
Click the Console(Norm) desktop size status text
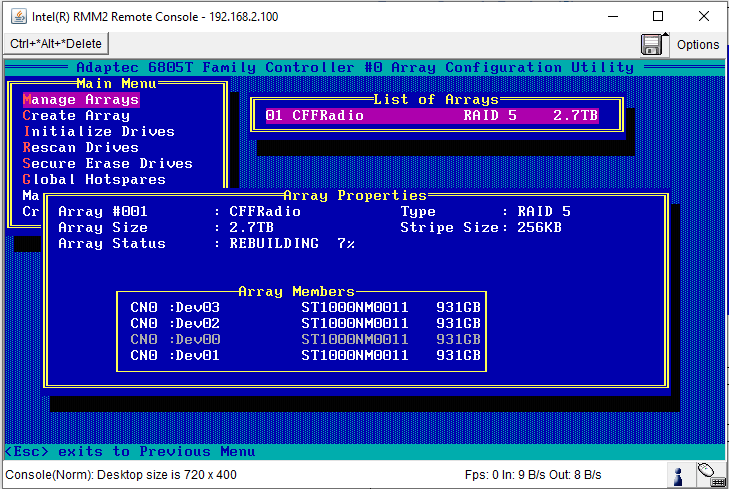point(121,475)
